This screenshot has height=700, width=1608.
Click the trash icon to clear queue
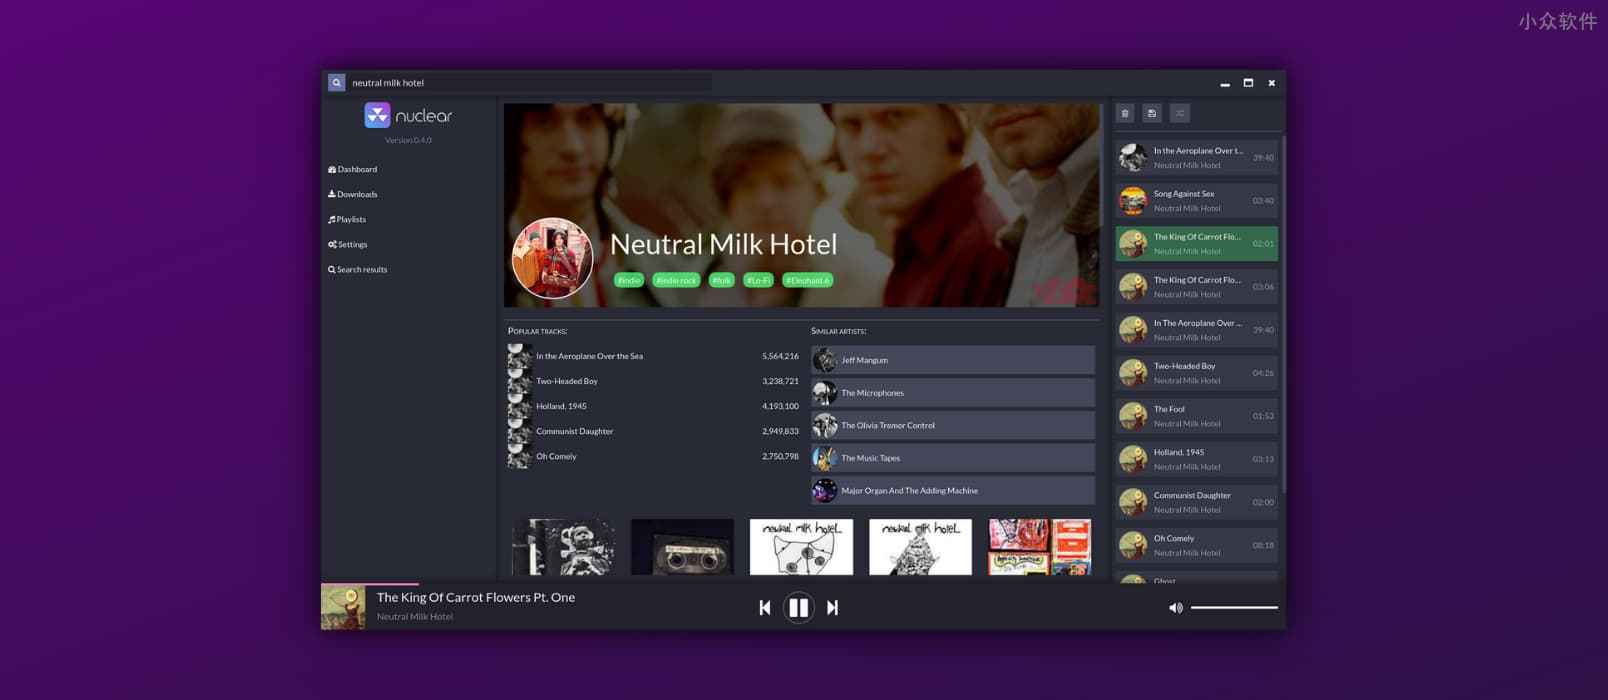(1125, 114)
